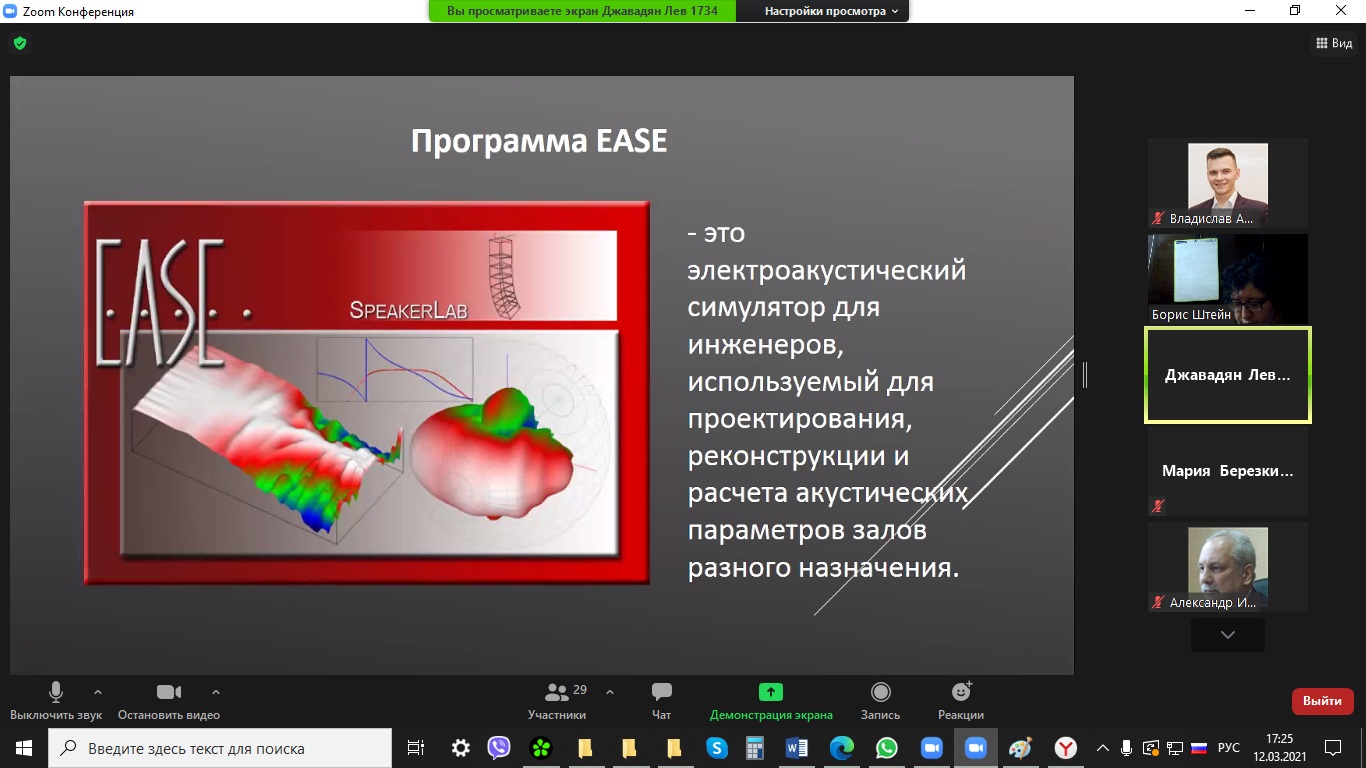Click the Russian flag tray icon
Image resolution: width=1366 pixels, height=768 pixels.
click(x=1198, y=748)
